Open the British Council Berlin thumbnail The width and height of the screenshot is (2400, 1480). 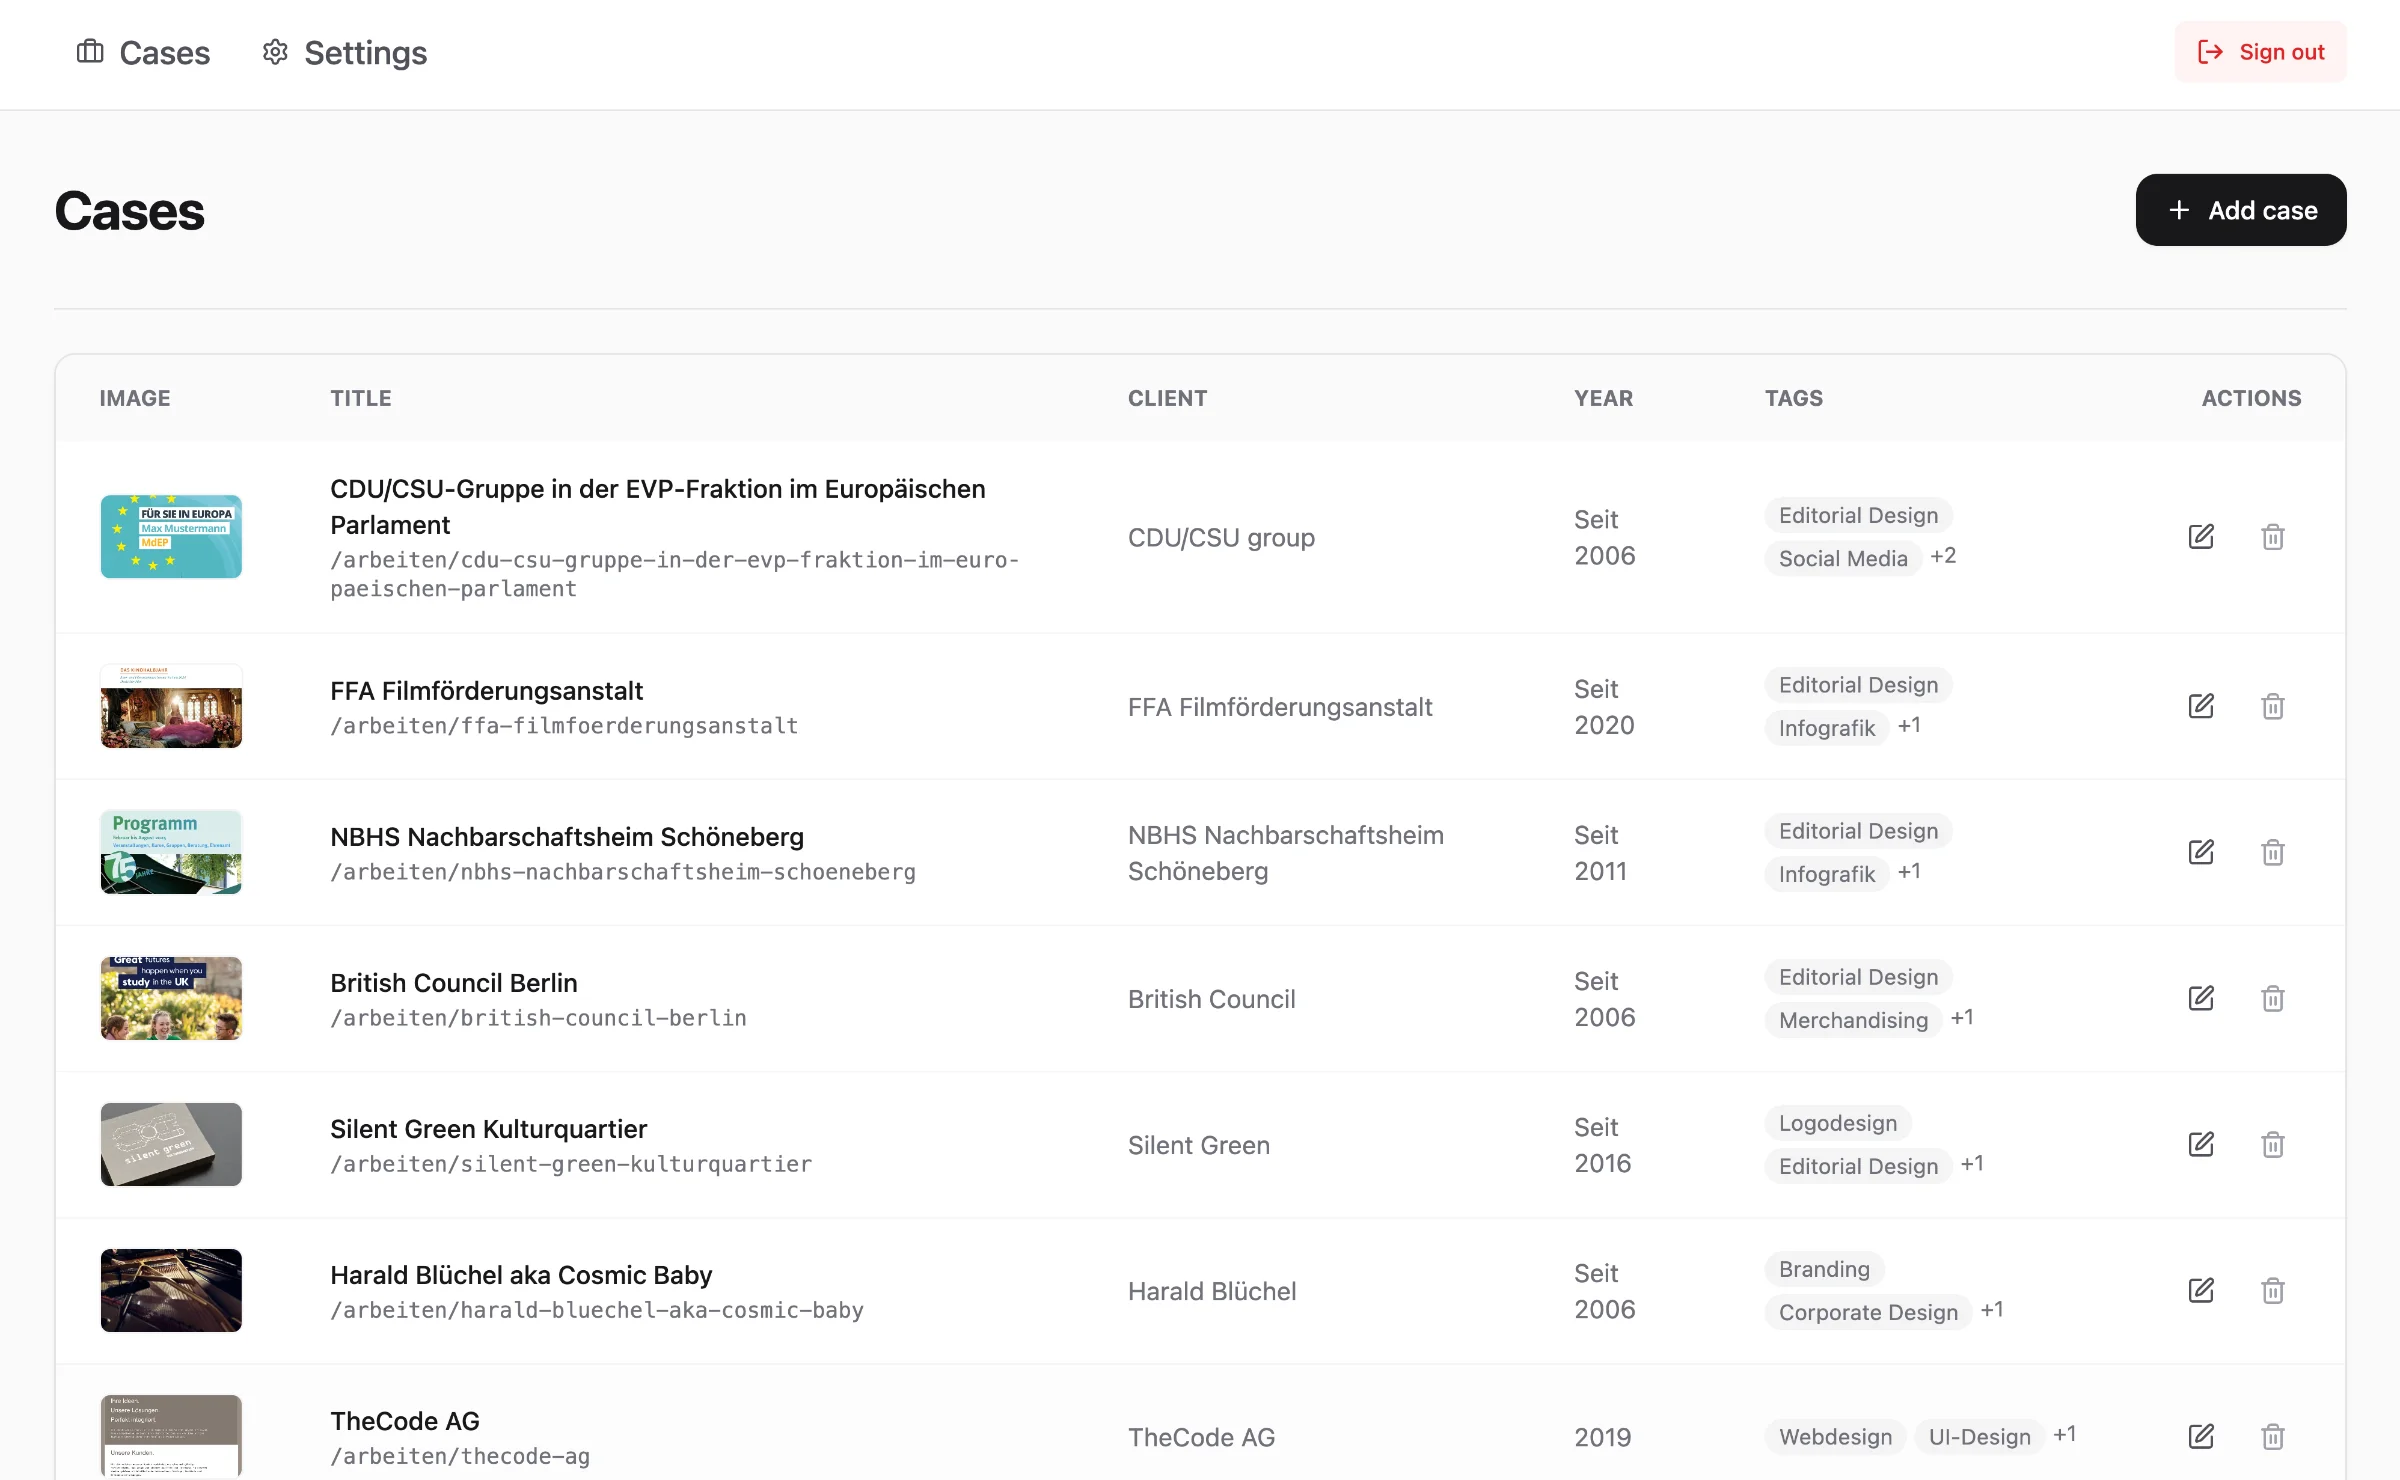click(x=171, y=998)
